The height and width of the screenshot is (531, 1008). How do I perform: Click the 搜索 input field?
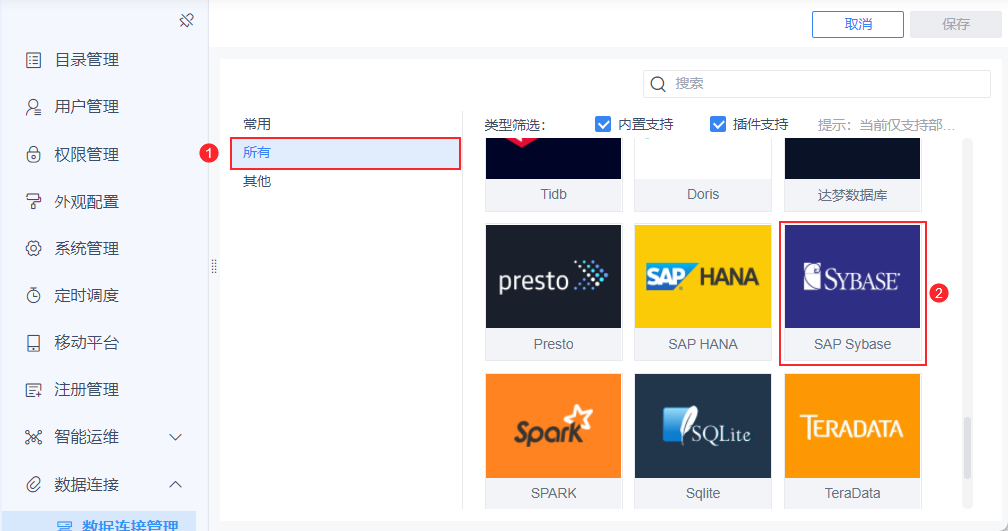click(x=816, y=84)
